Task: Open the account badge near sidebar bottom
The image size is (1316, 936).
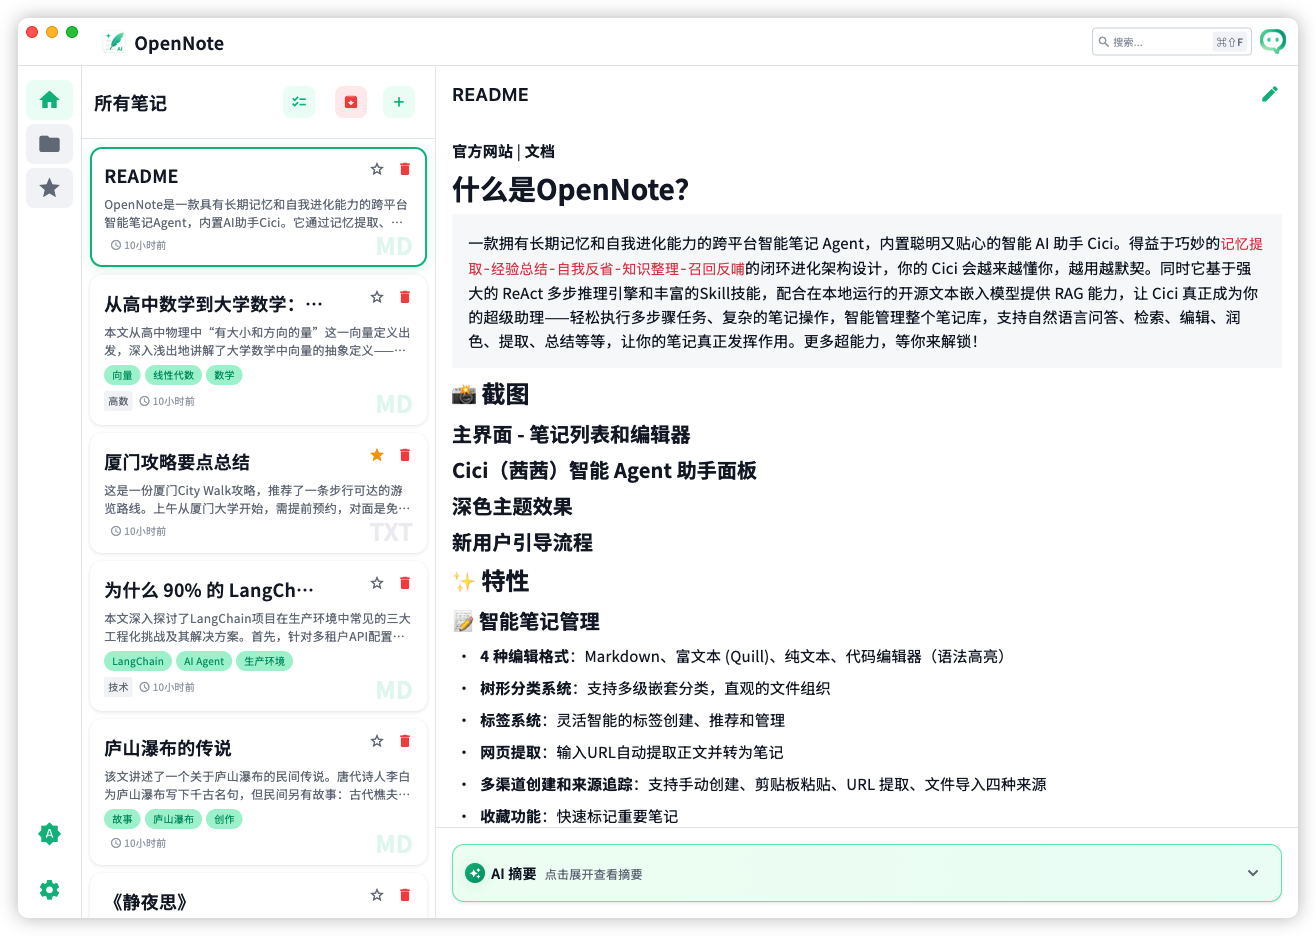Action: tap(49, 834)
